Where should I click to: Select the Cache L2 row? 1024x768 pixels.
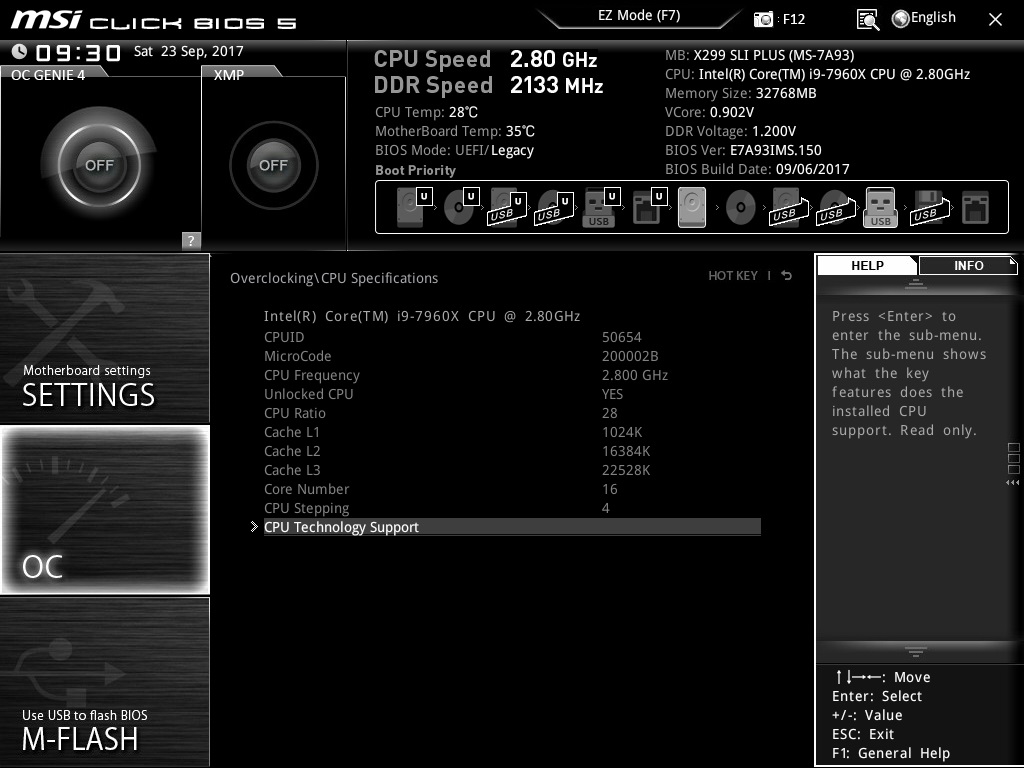click(512, 451)
